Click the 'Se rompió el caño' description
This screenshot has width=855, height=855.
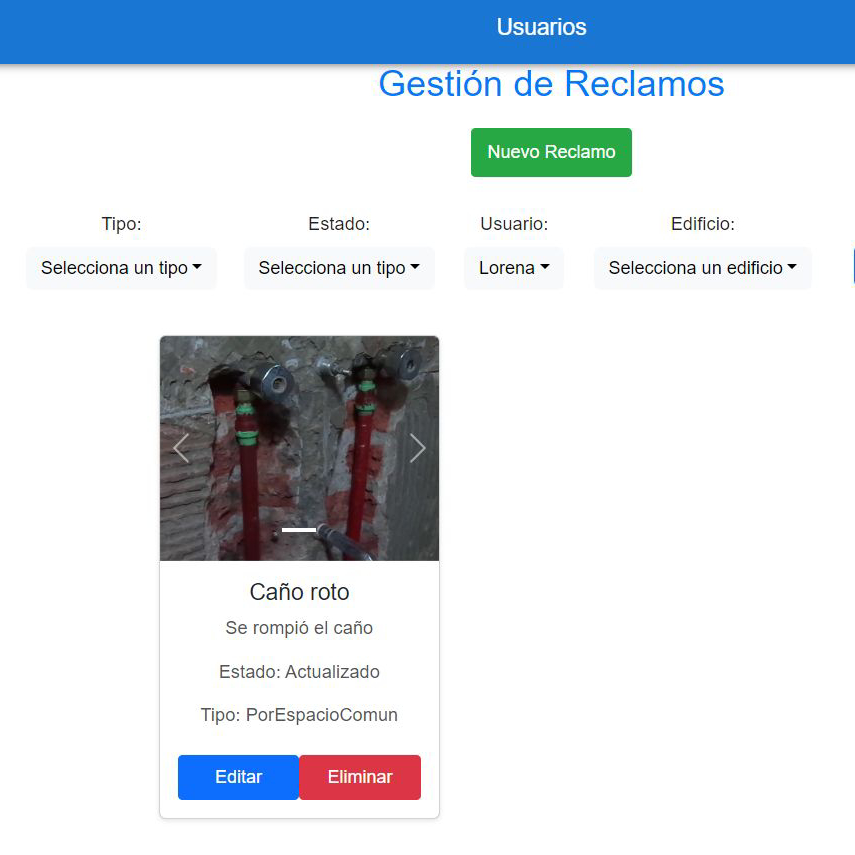pyautogui.click(x=299, y=628)
